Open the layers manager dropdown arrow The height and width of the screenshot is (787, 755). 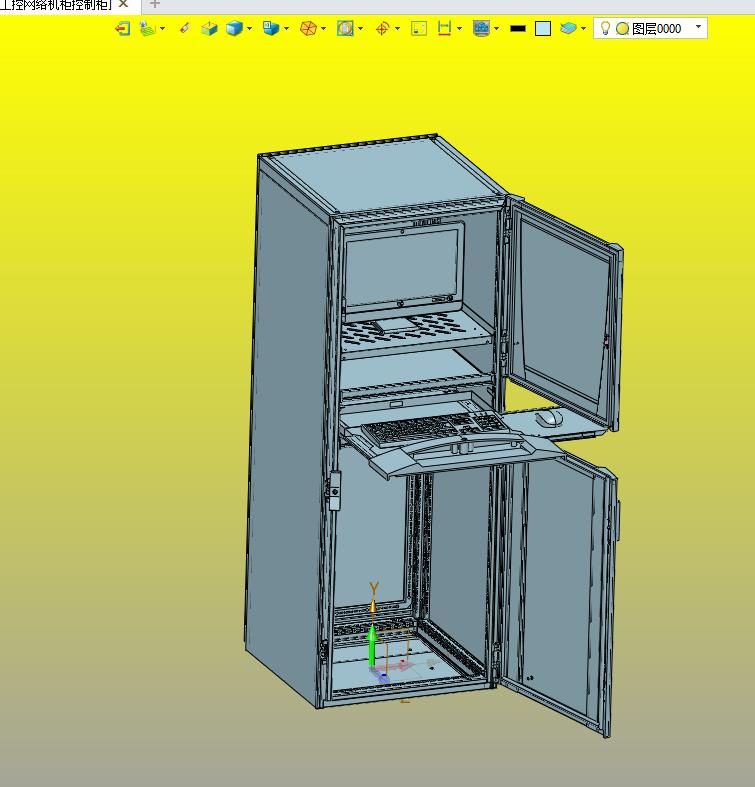pos(583,29)
